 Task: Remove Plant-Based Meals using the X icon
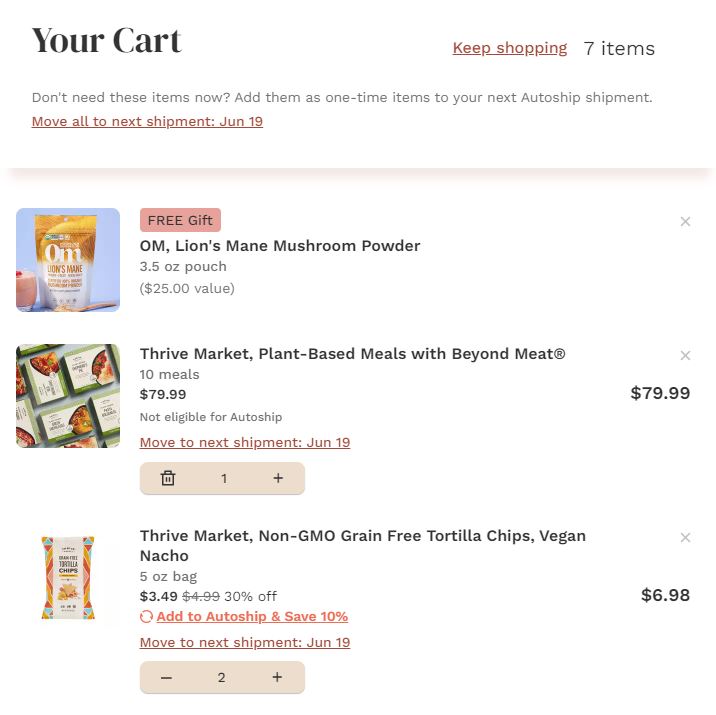(x=685, y=355)
